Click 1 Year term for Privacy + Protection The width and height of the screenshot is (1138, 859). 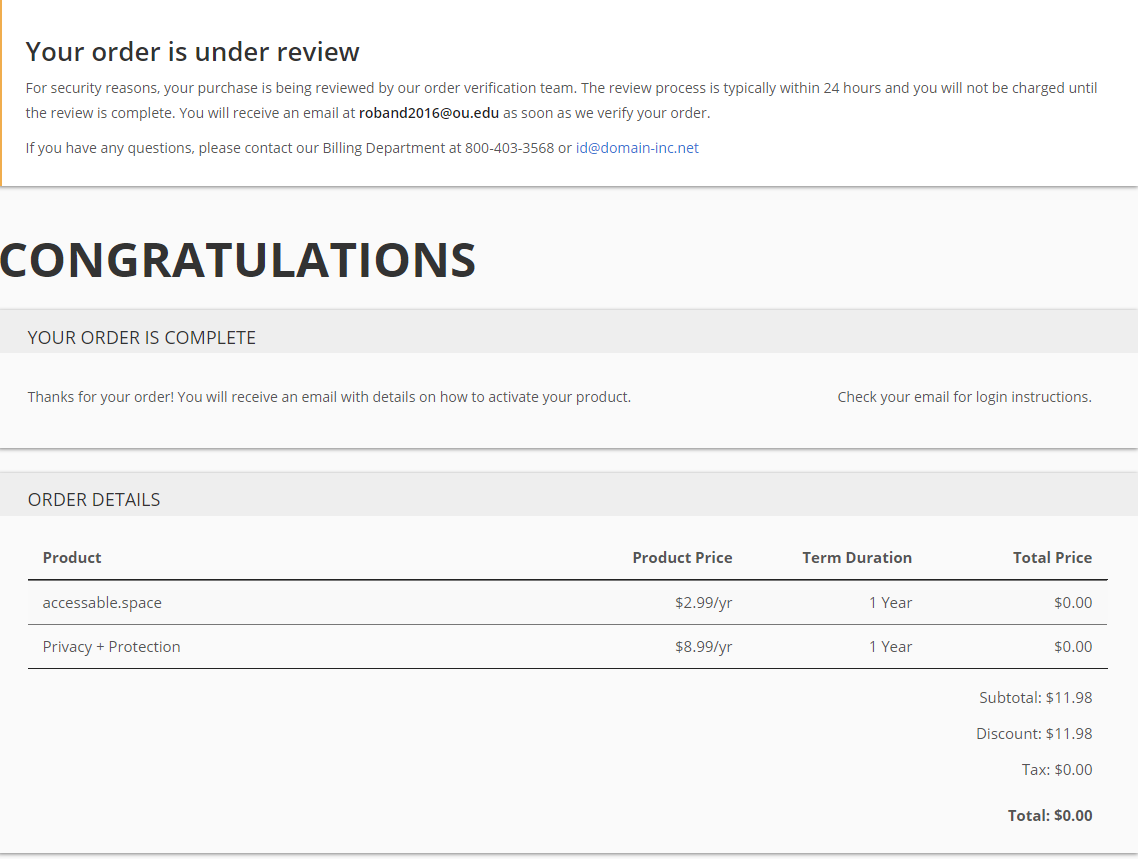[x=891, y=646]
